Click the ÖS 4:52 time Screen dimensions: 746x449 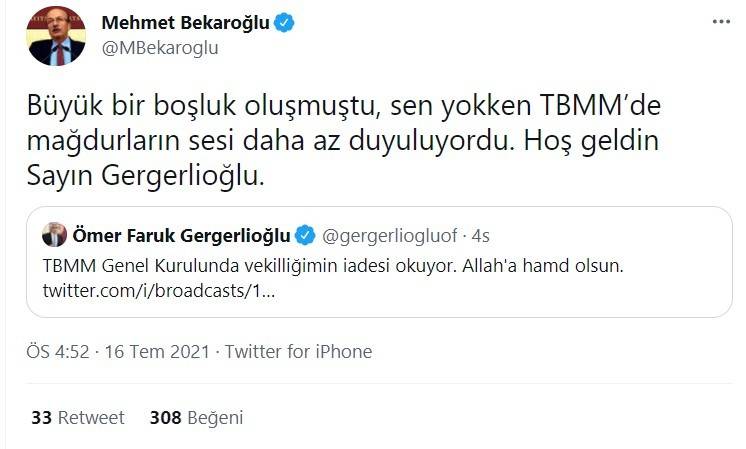coord(56,352)
